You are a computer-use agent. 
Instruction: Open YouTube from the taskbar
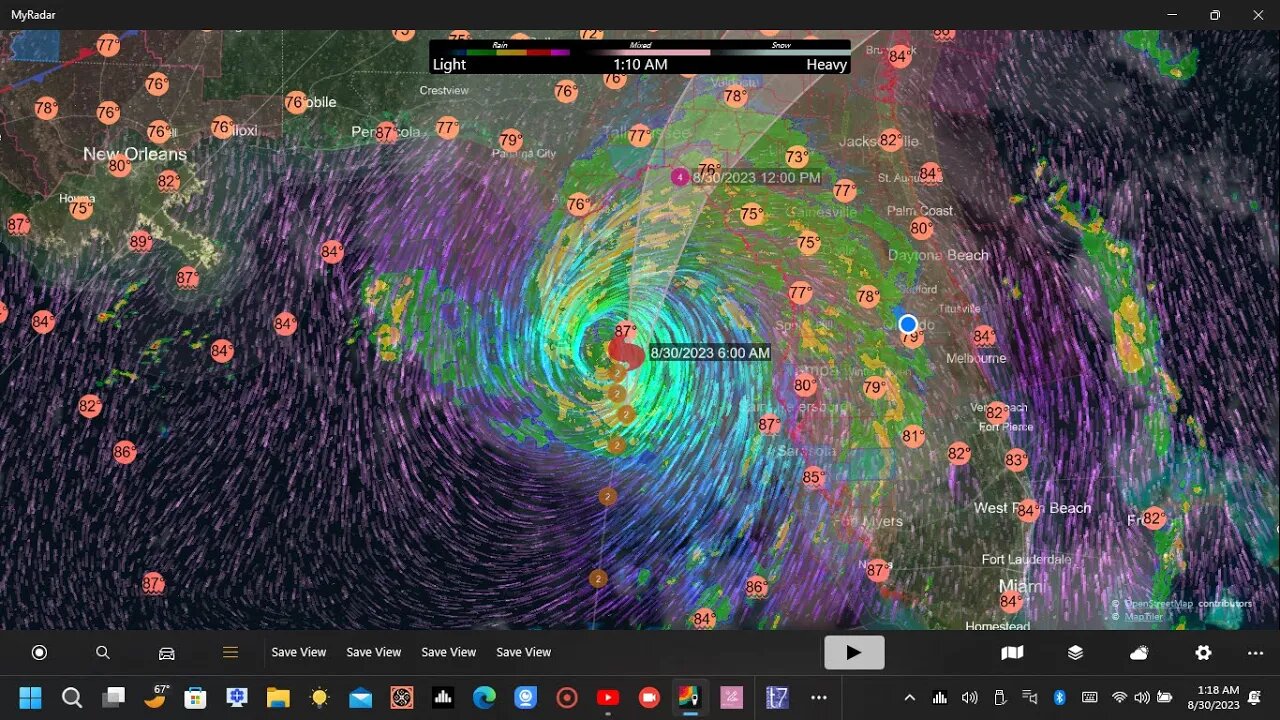click(608, 697)
